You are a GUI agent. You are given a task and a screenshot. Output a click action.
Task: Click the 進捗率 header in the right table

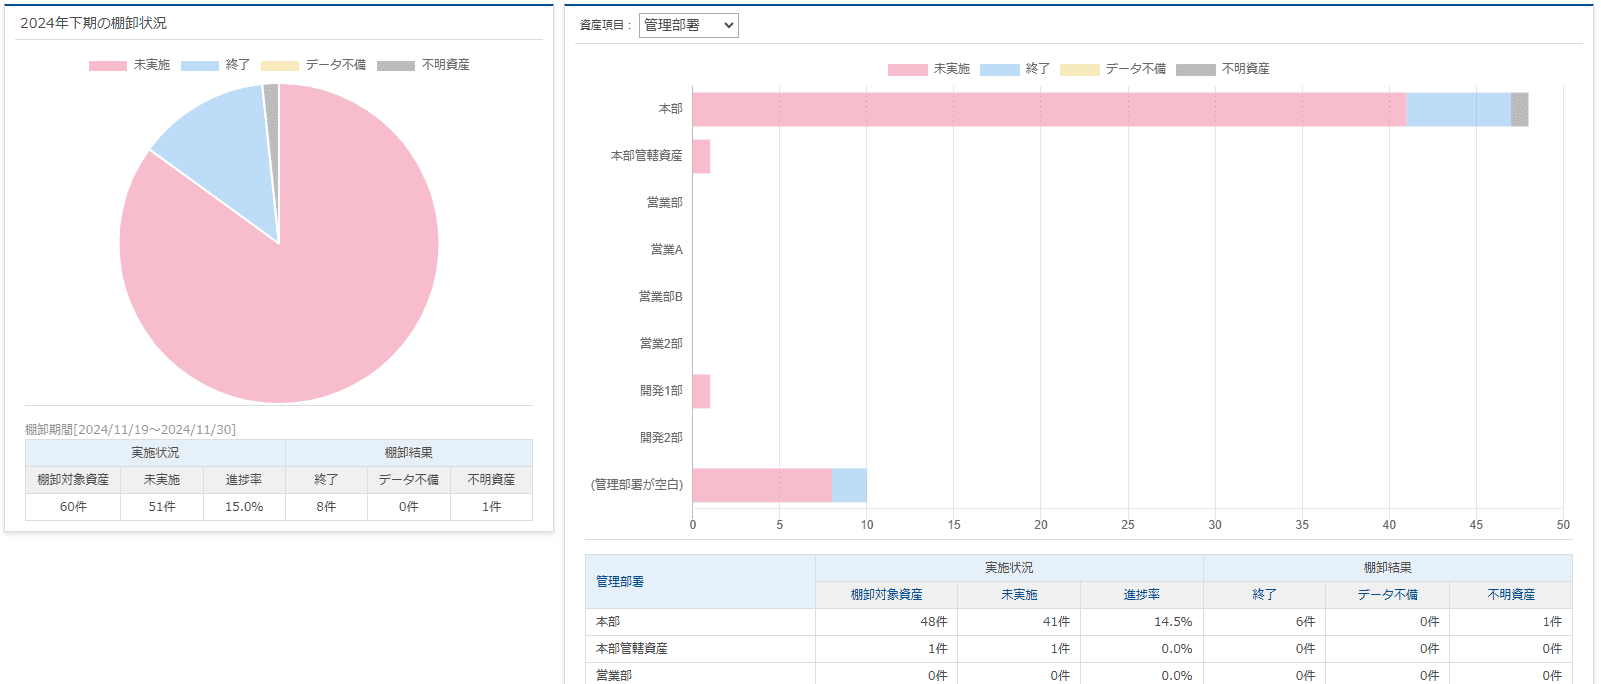click(1141, 595)
